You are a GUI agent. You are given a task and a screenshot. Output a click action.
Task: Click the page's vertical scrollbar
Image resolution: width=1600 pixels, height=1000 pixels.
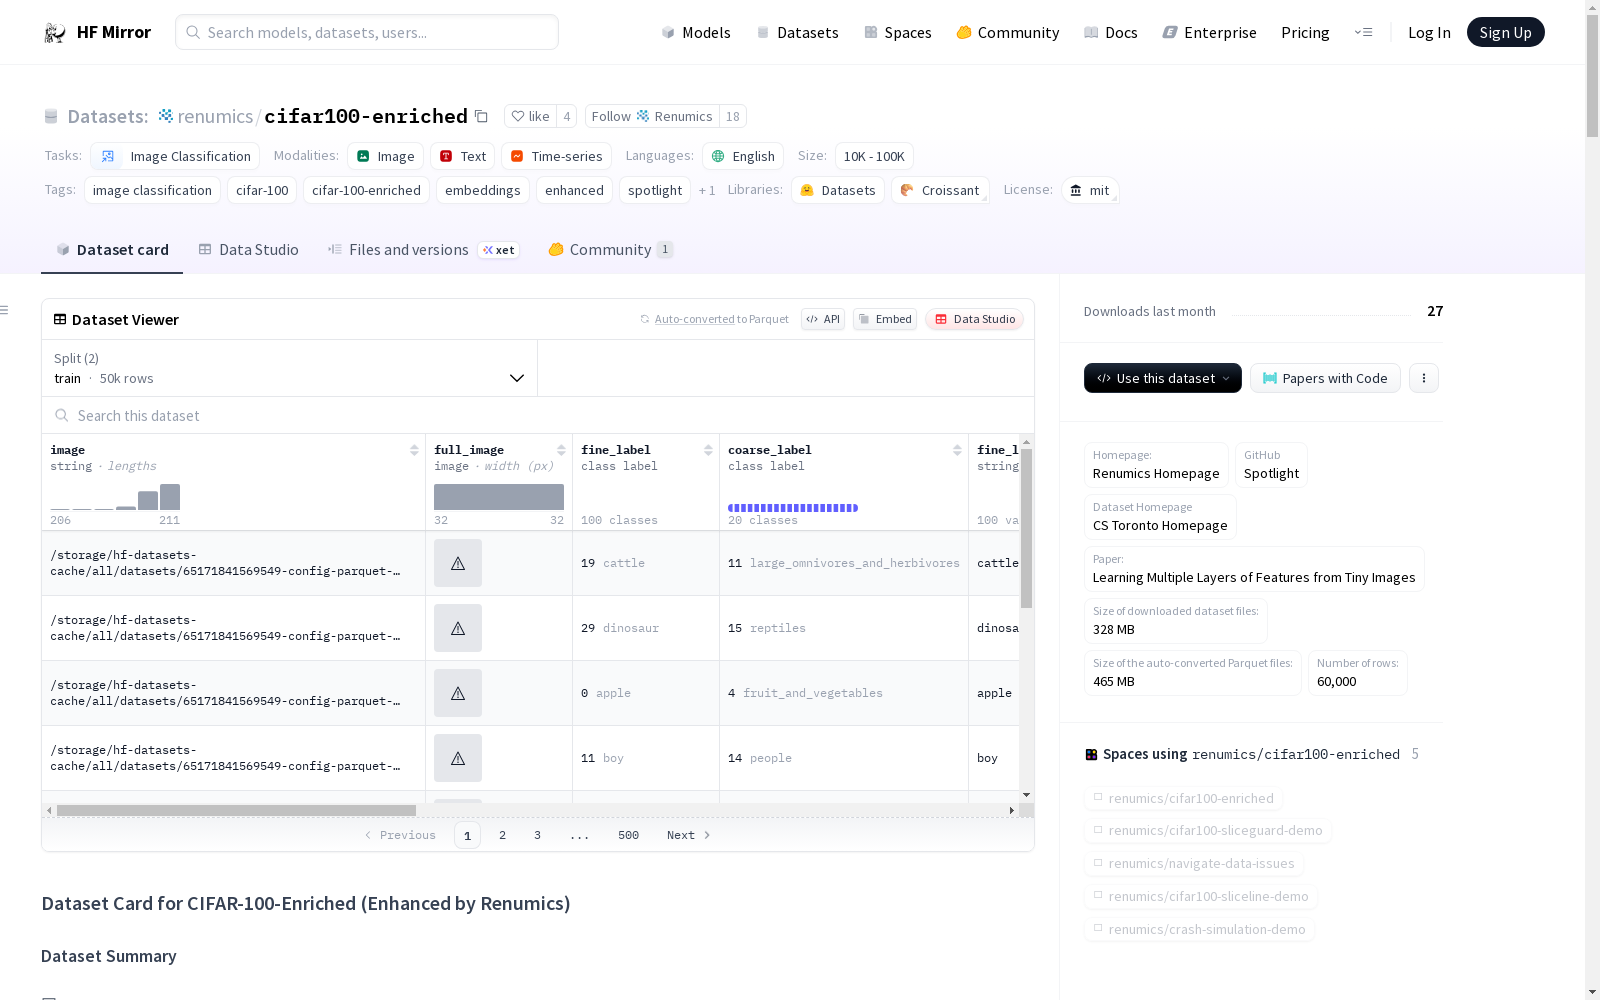coord(1592,78)
